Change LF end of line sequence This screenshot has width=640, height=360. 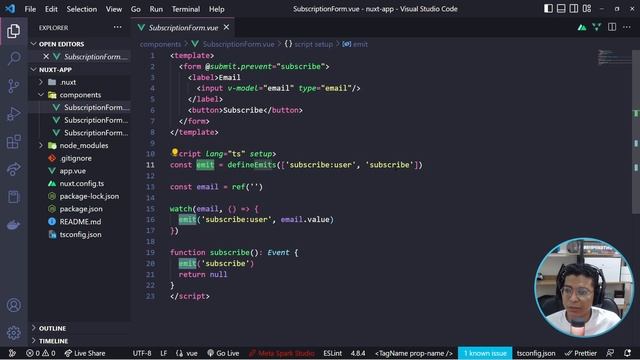point(164,353)
